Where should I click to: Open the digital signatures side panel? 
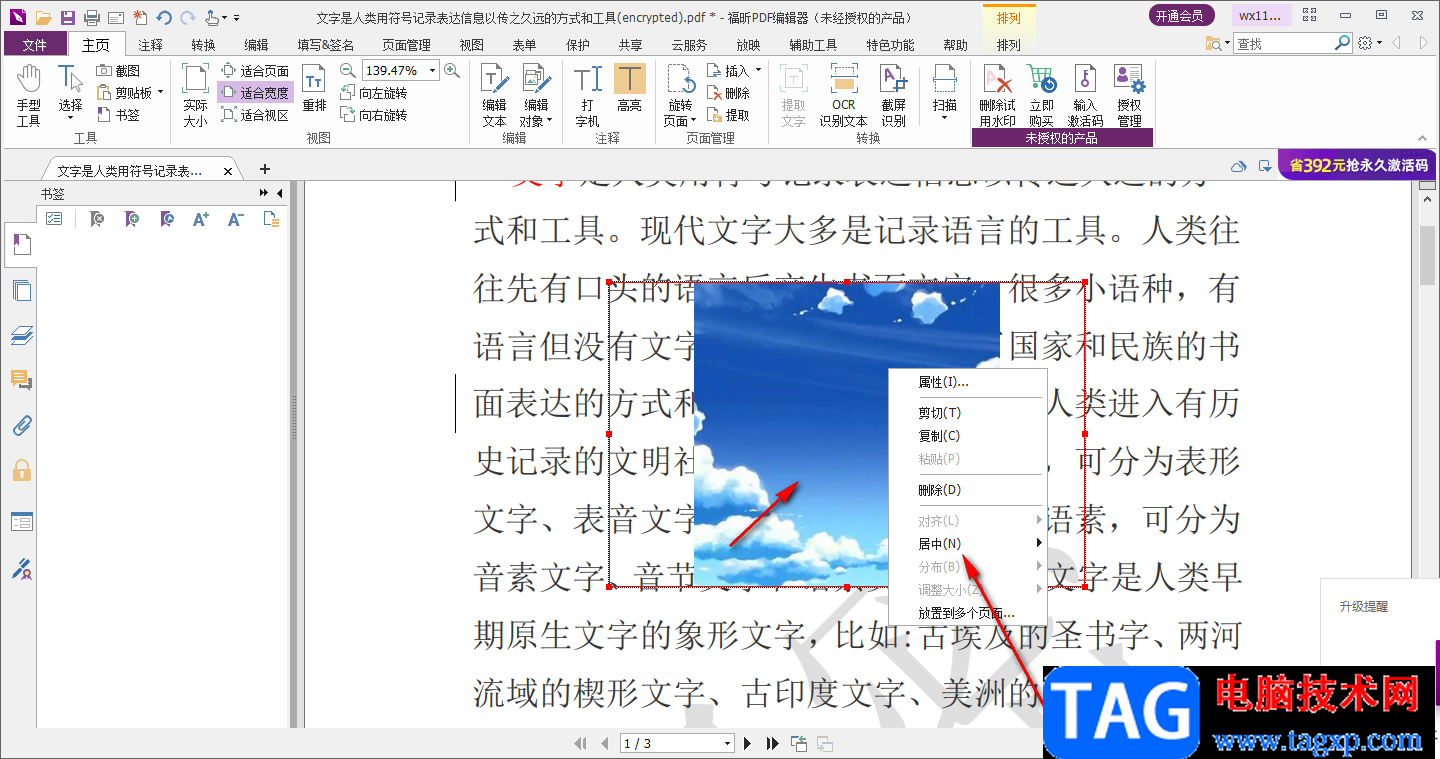point(21,569)
